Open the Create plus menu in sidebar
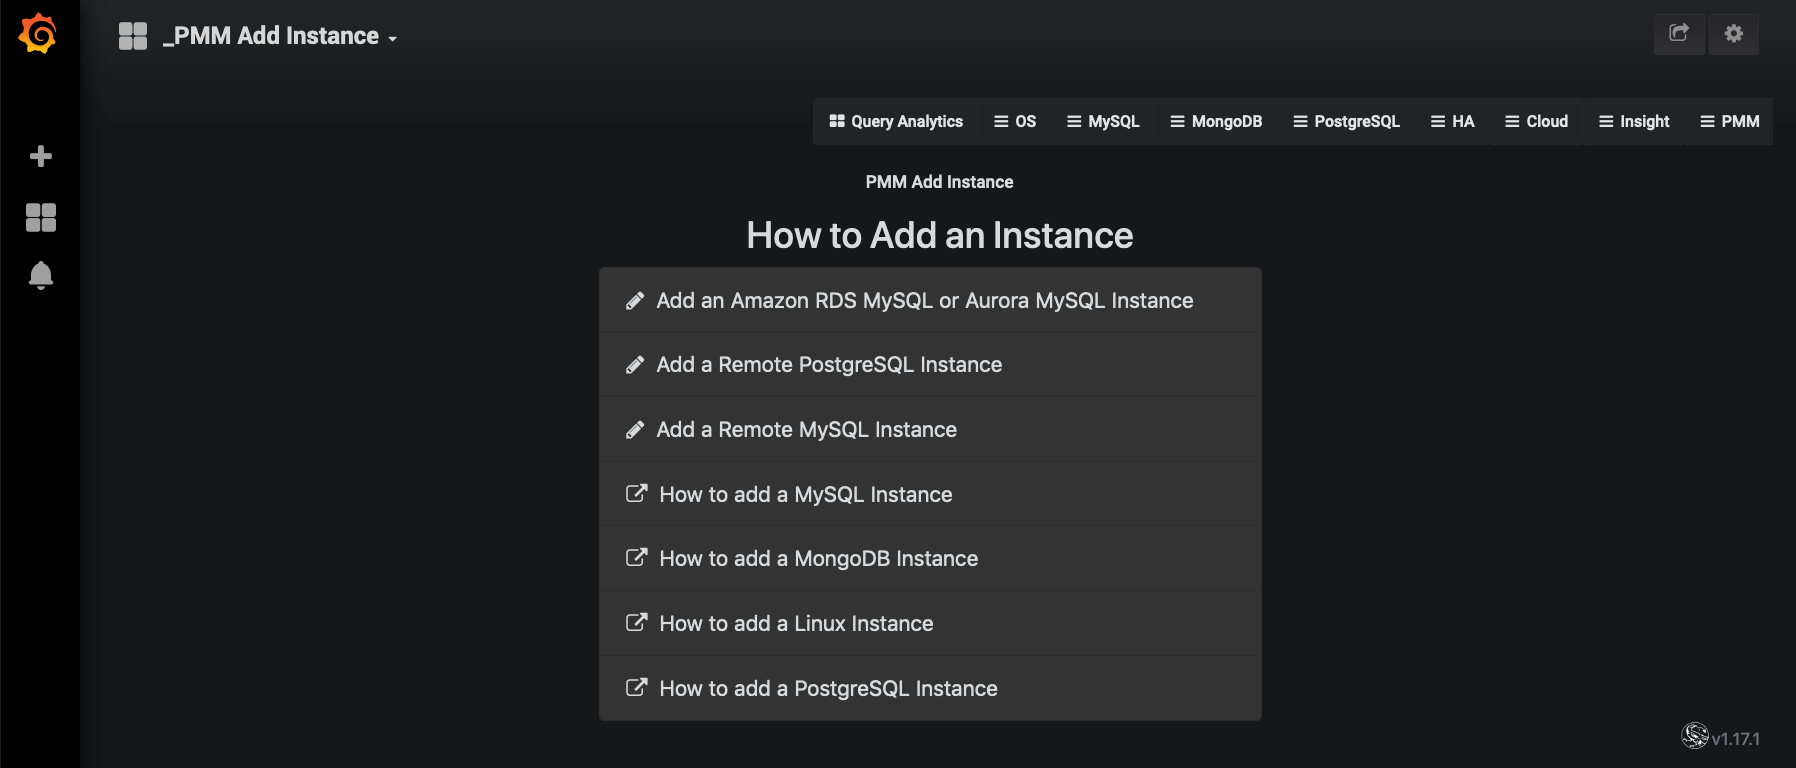Viewport: 1796px width, 768px height. [41, 156]
